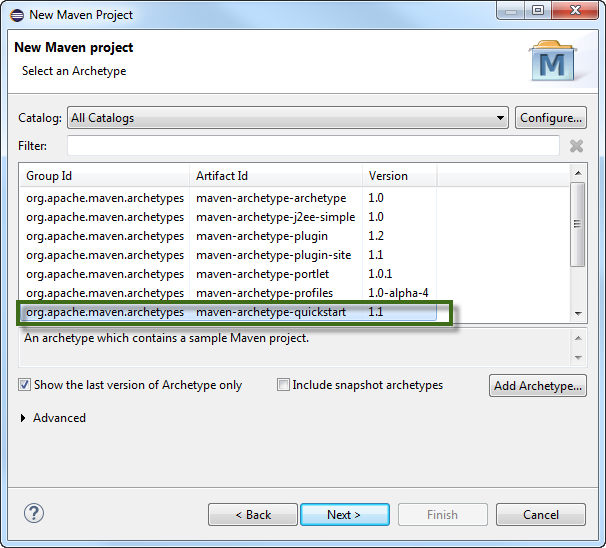Maximize the New Maven Project window
The width and height of the screenshot is (606, 548).
pyautogui.click(x=538, y=10)
